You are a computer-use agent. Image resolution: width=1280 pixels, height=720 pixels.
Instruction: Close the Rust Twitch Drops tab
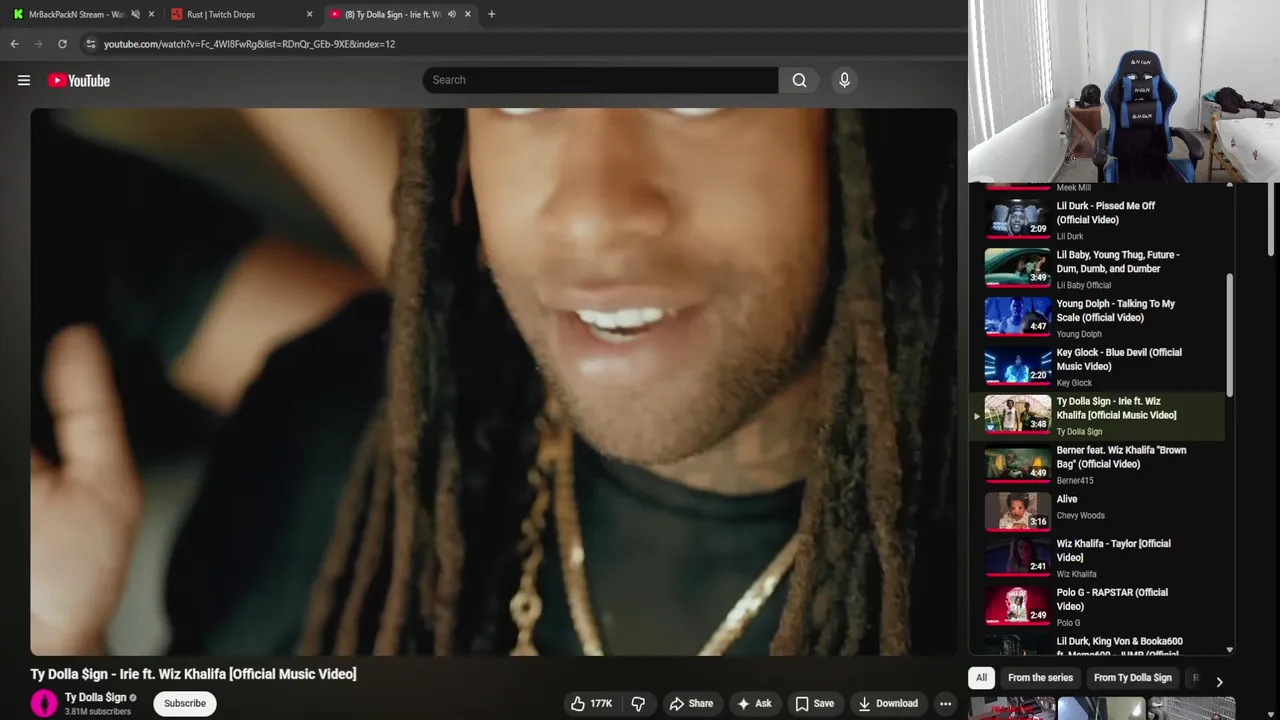tap(309, 14)
